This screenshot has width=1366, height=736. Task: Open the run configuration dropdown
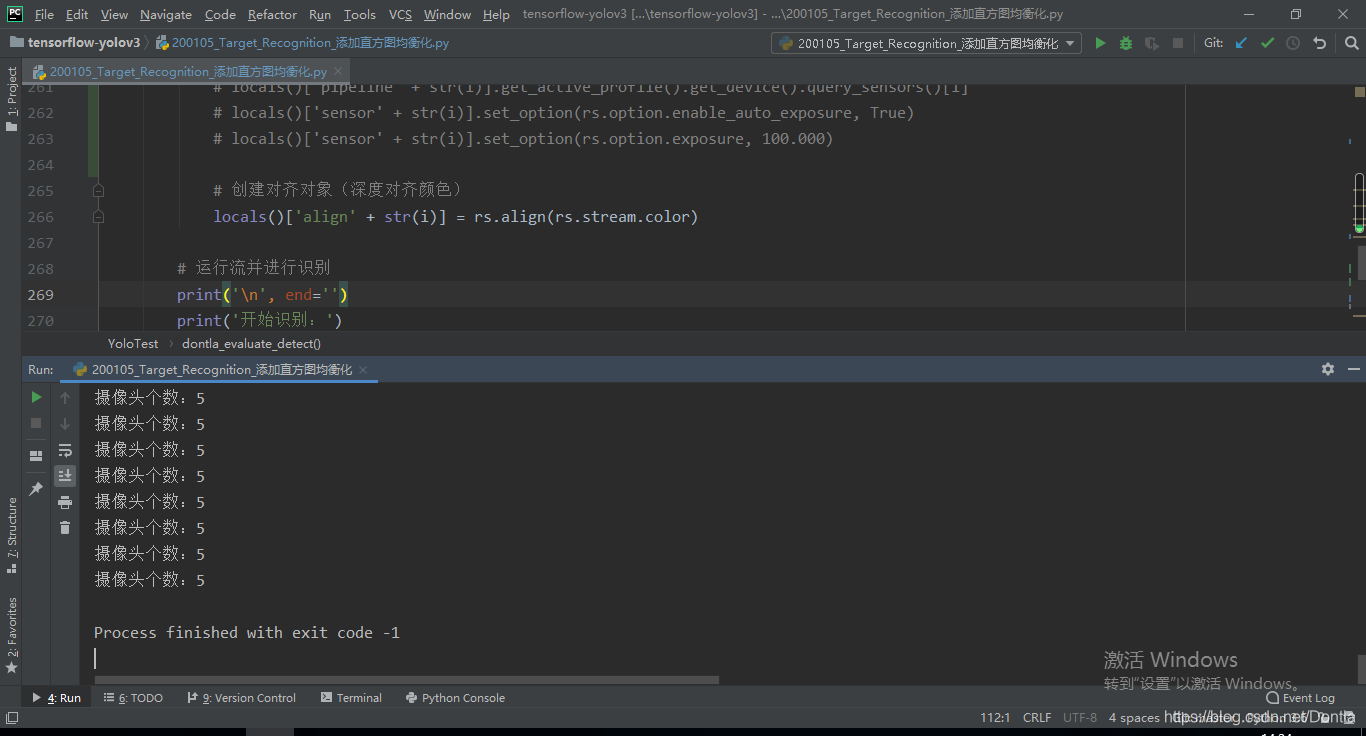928,43
